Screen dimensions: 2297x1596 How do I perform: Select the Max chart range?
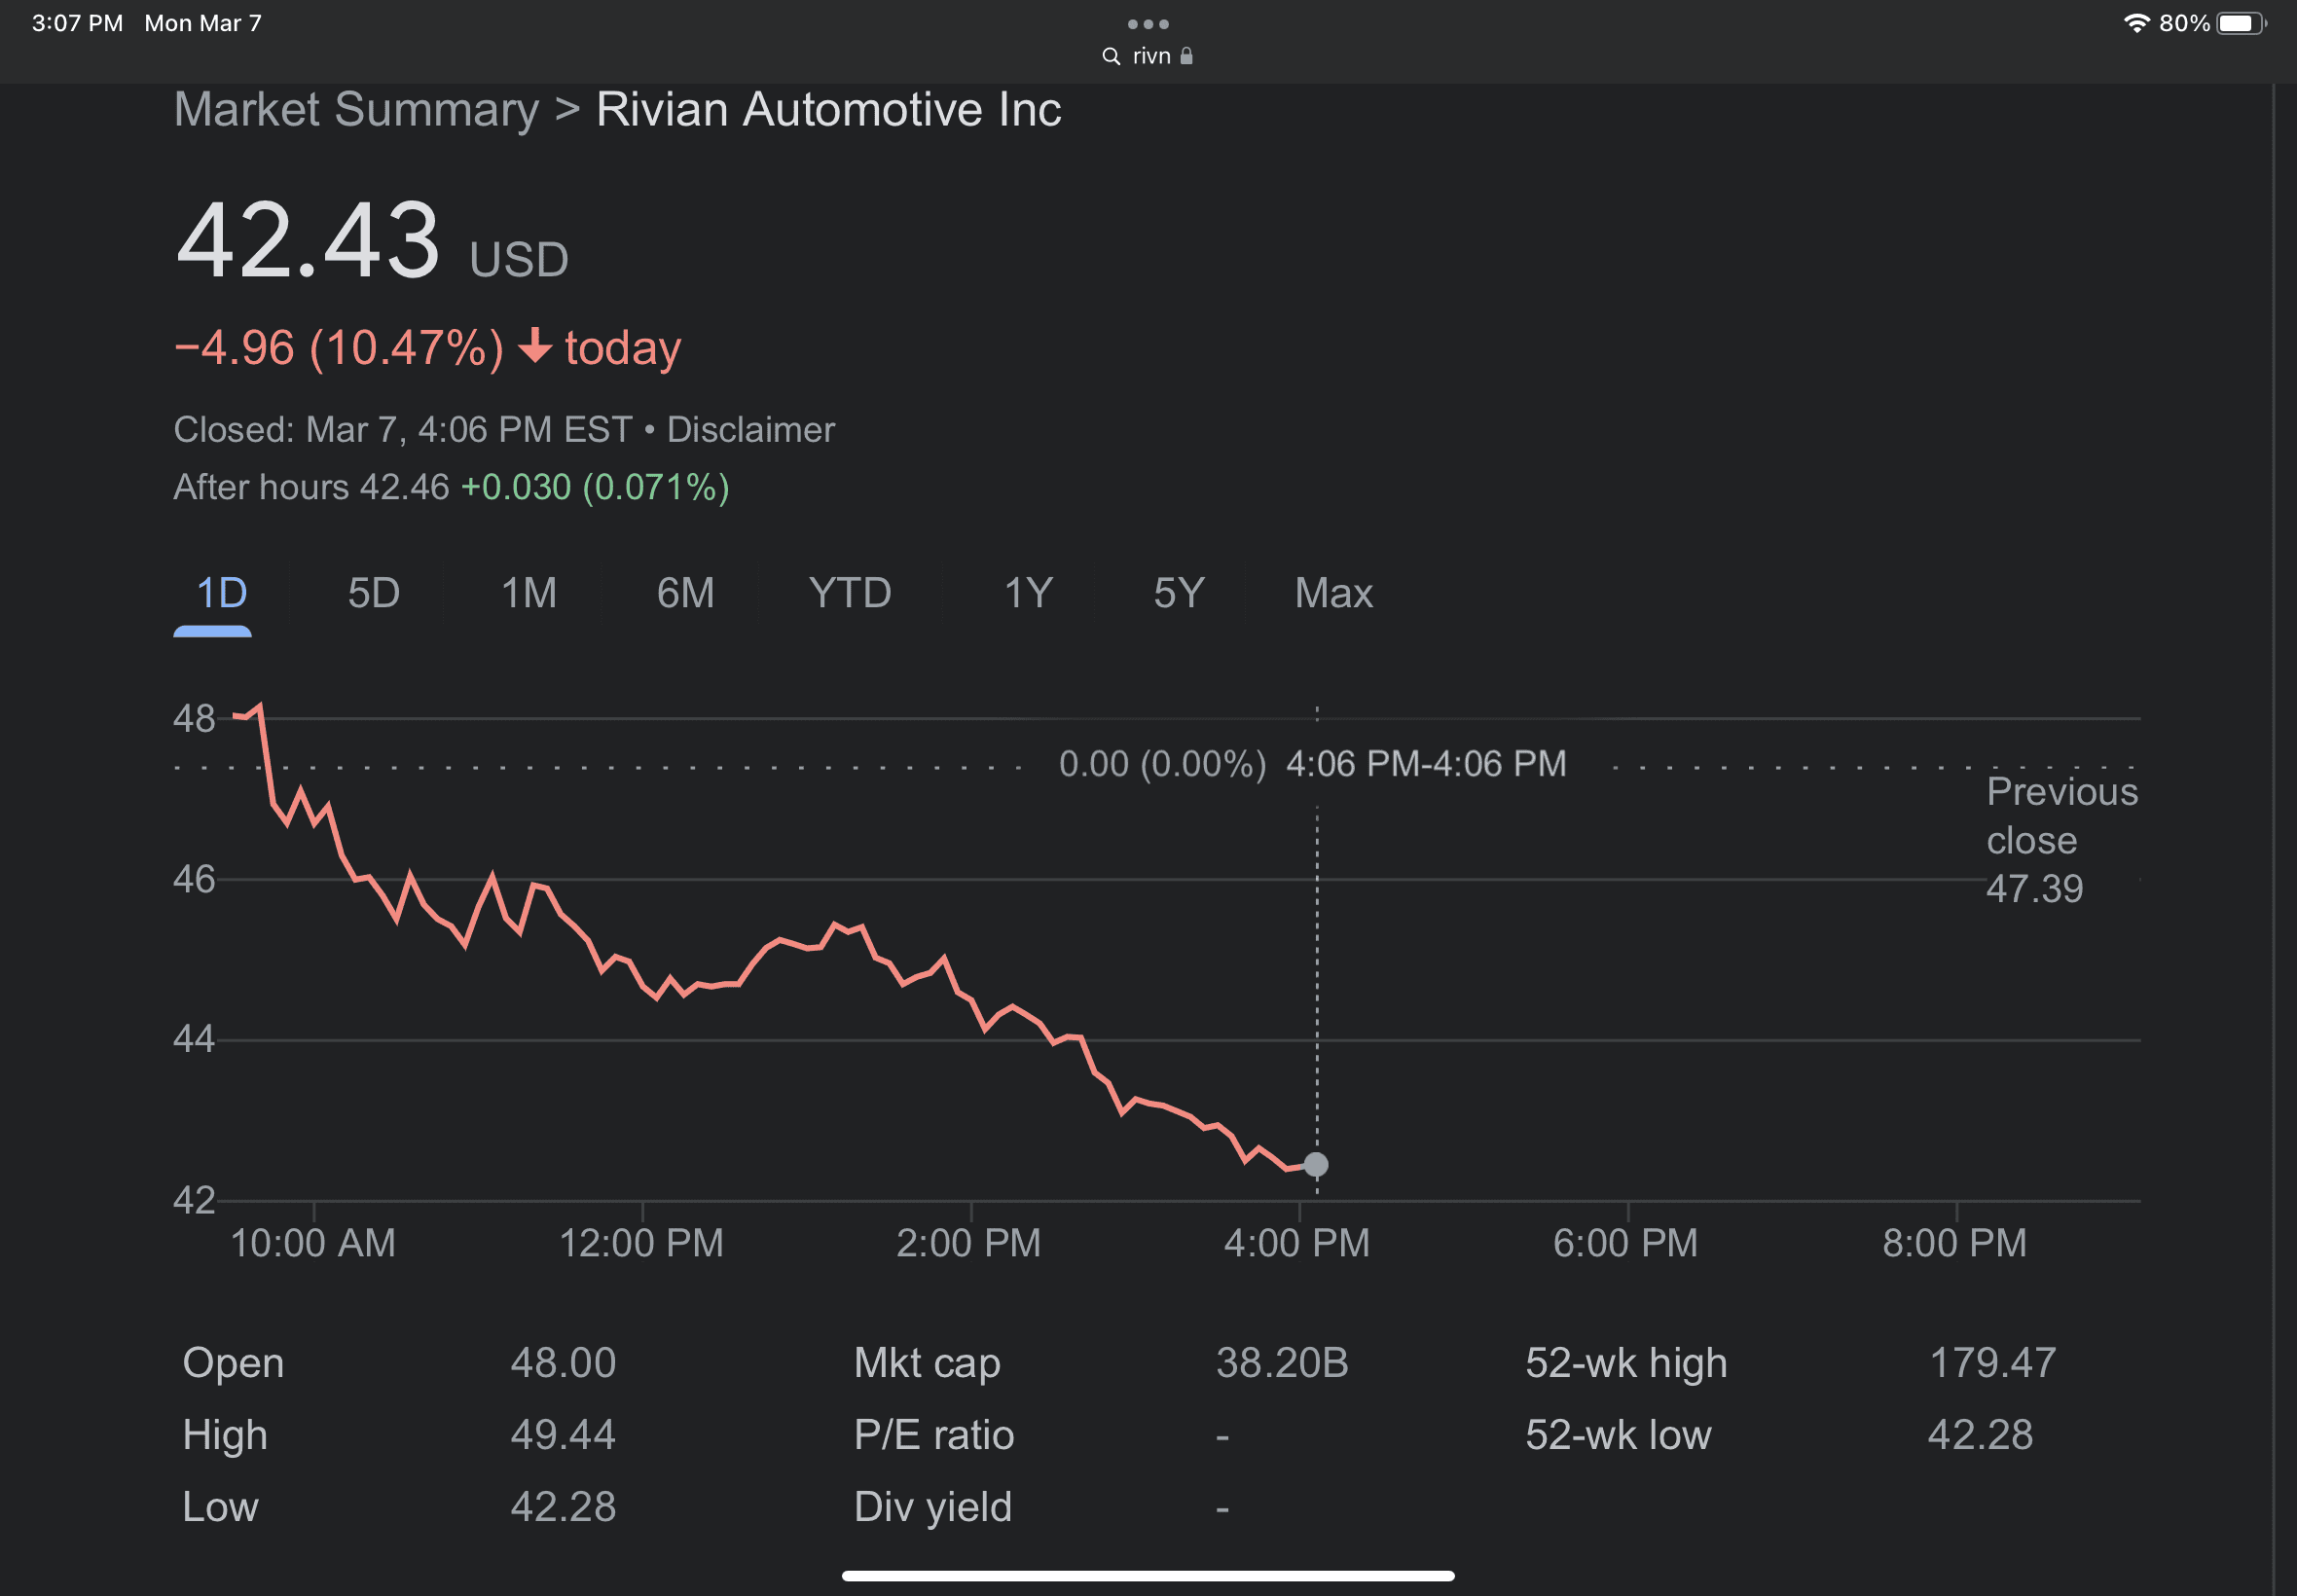click(1333, 593)
